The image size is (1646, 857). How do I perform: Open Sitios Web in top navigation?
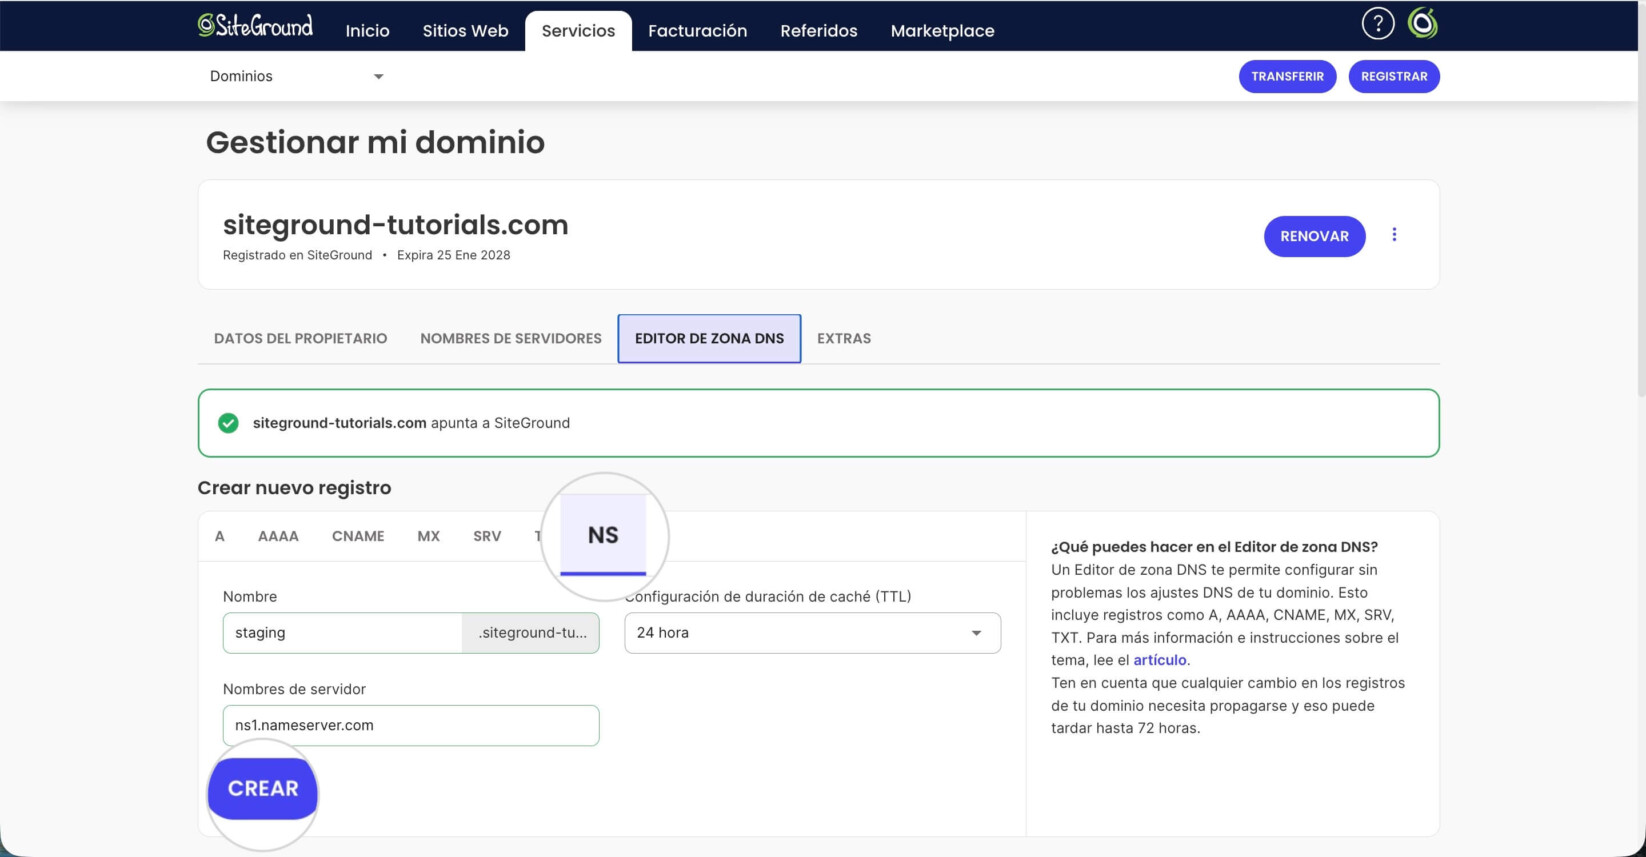click(x=465, y=31)
